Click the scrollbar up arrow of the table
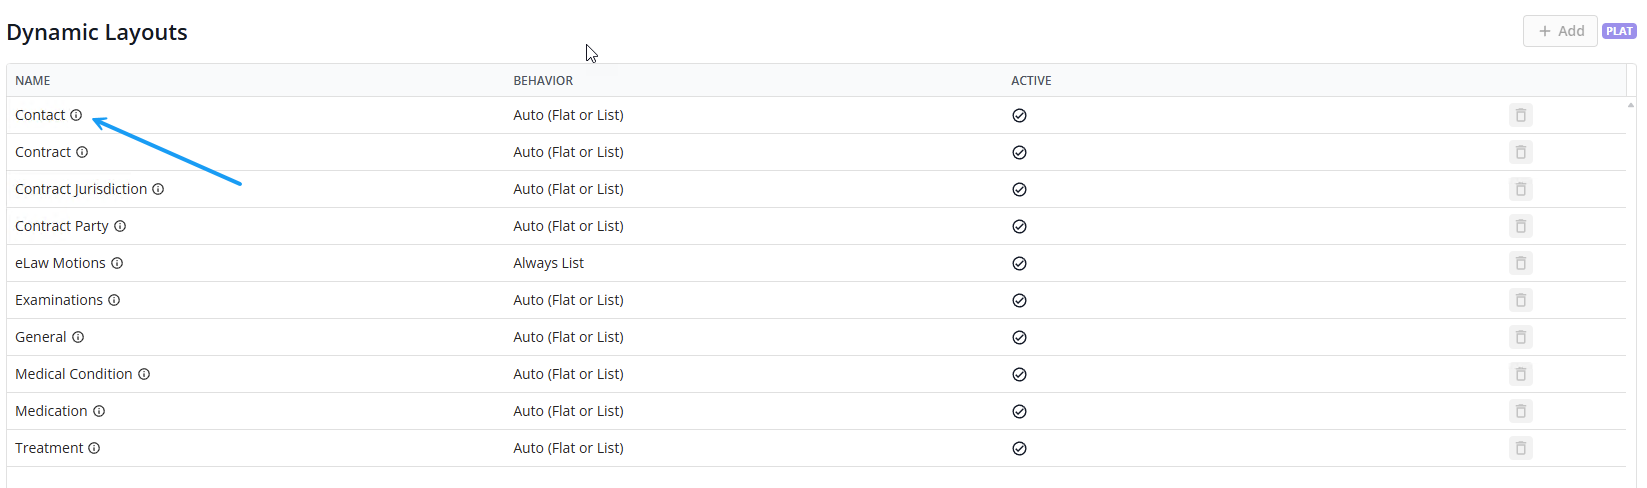This screenshot has width=1647, height=488. tap(1631, 104)
